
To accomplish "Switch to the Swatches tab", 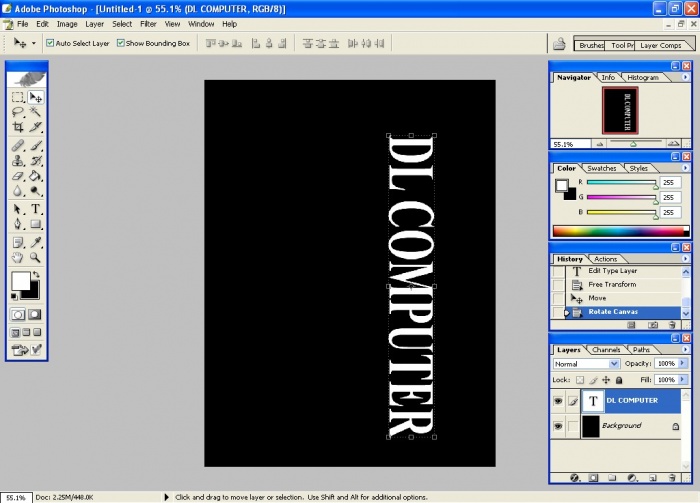I will 601,168.
